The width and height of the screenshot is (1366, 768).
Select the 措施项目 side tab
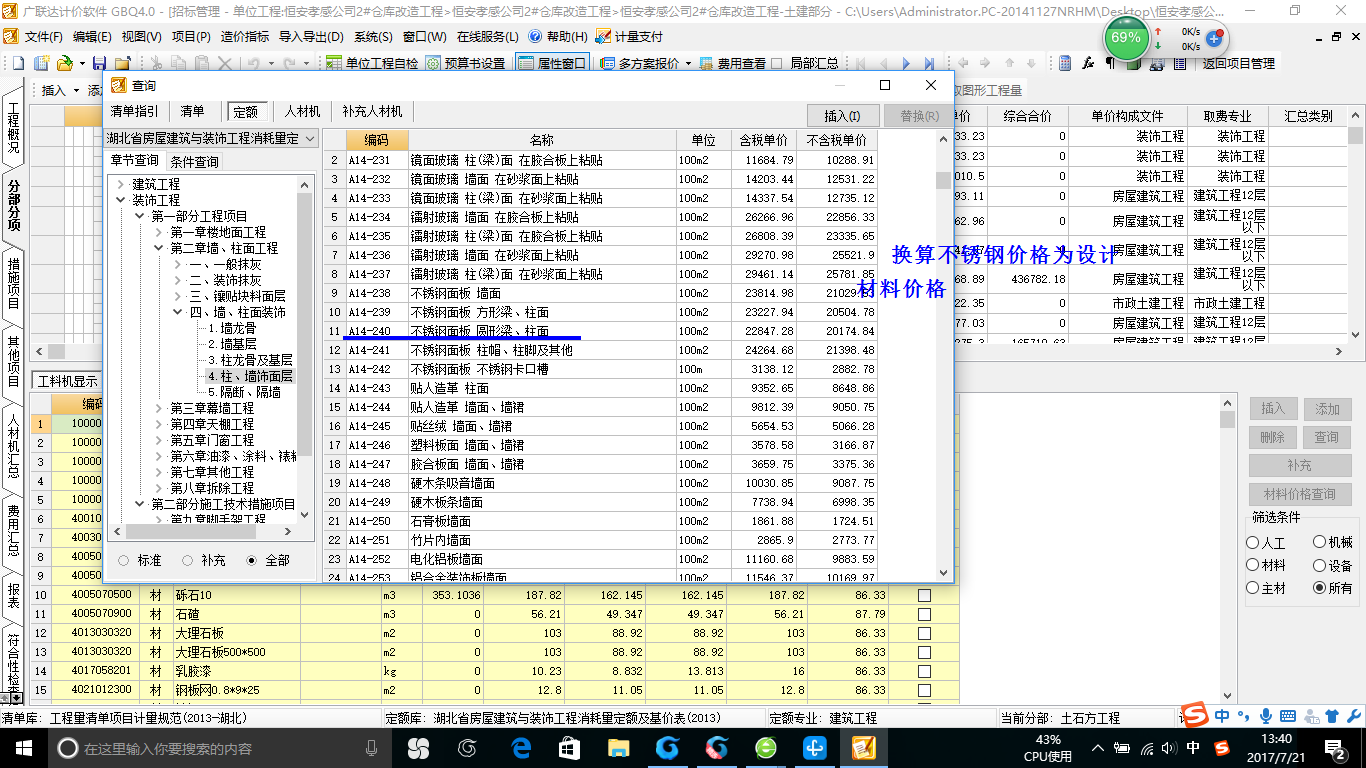pyautogui.click(x=13, y=284)
